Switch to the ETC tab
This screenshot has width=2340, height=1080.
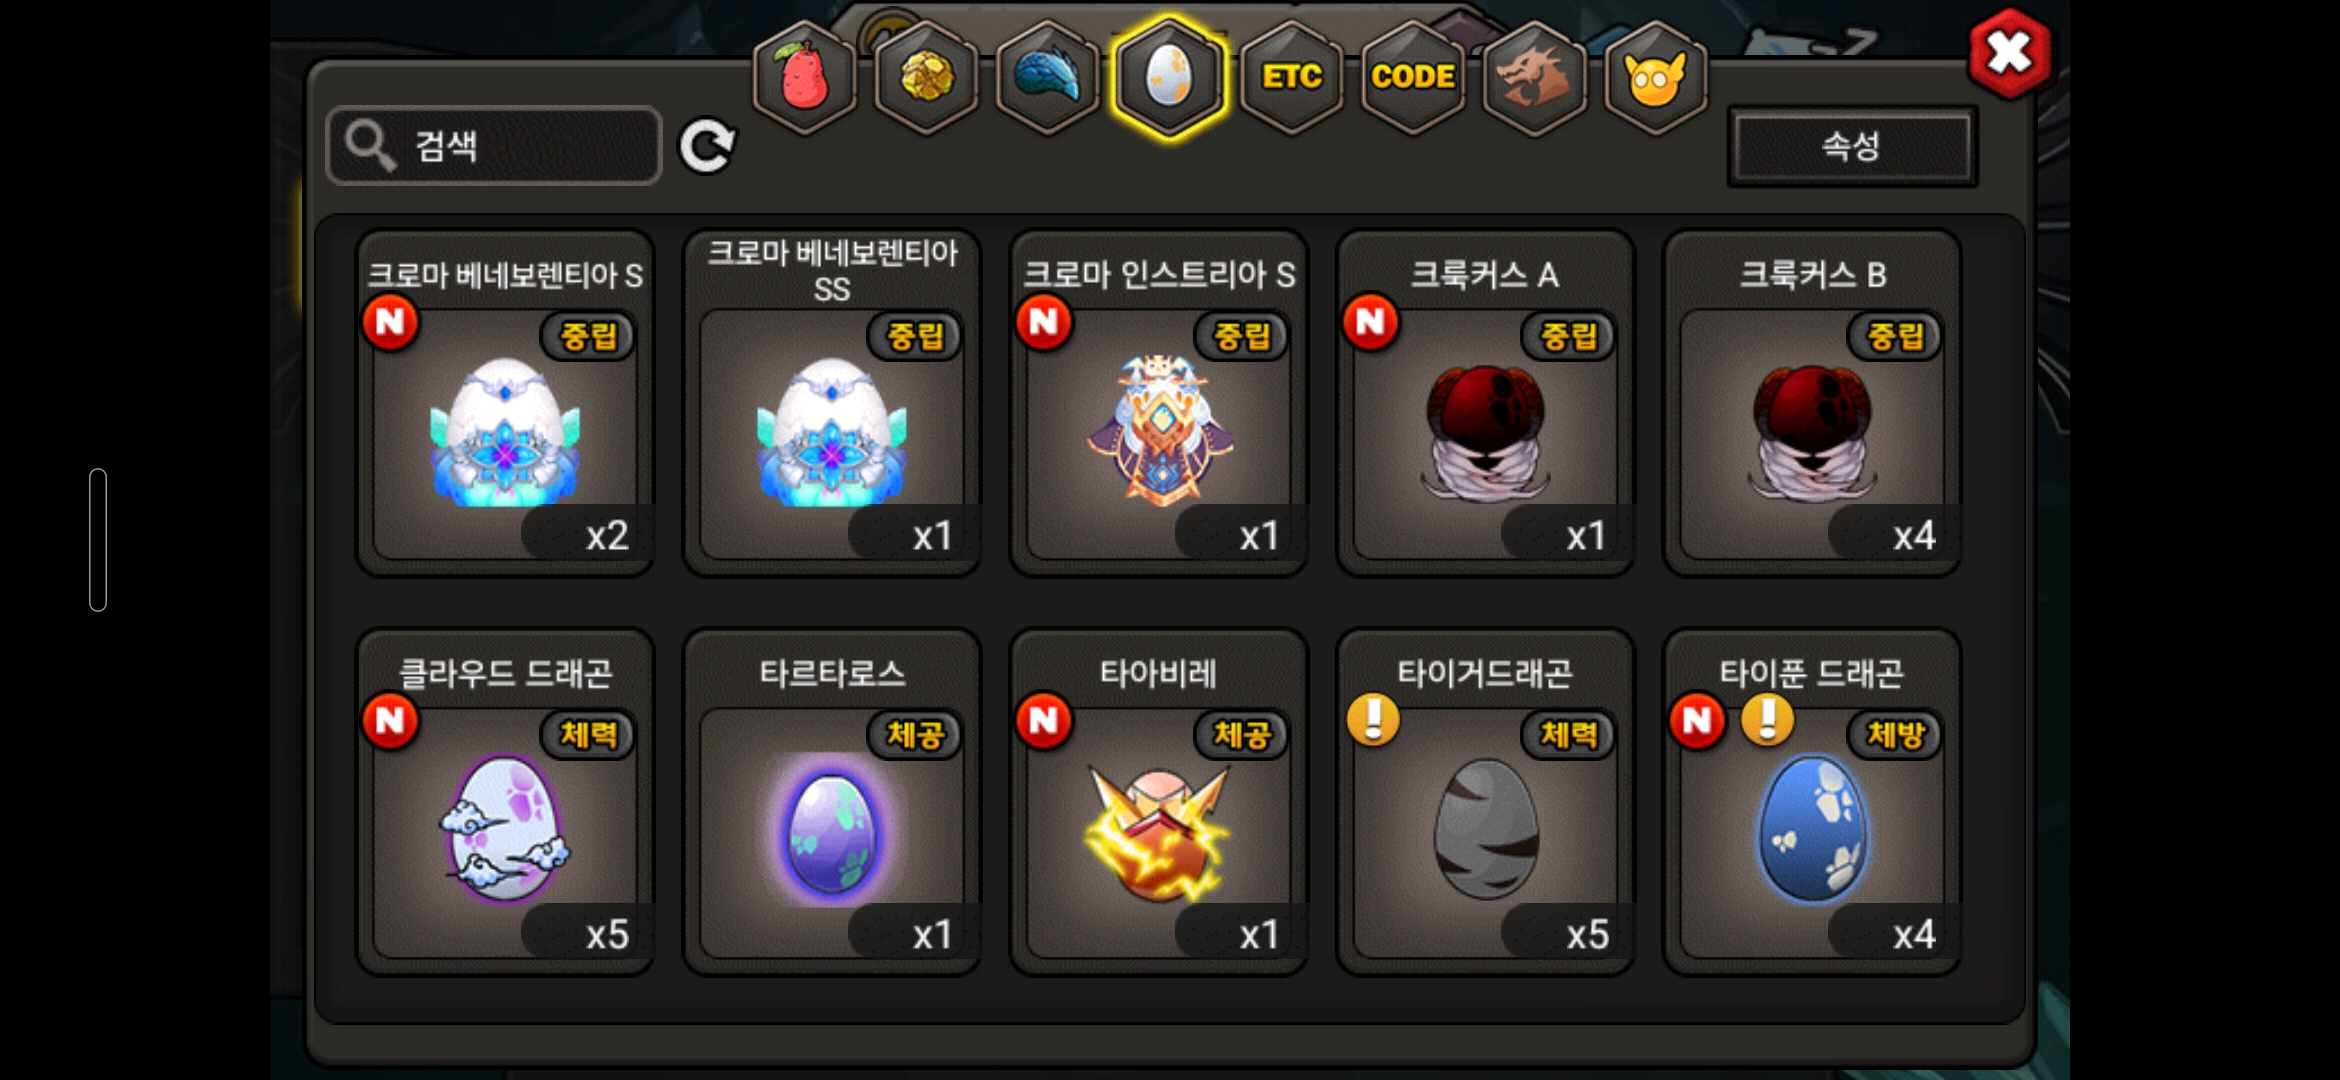pos(1291,77)
